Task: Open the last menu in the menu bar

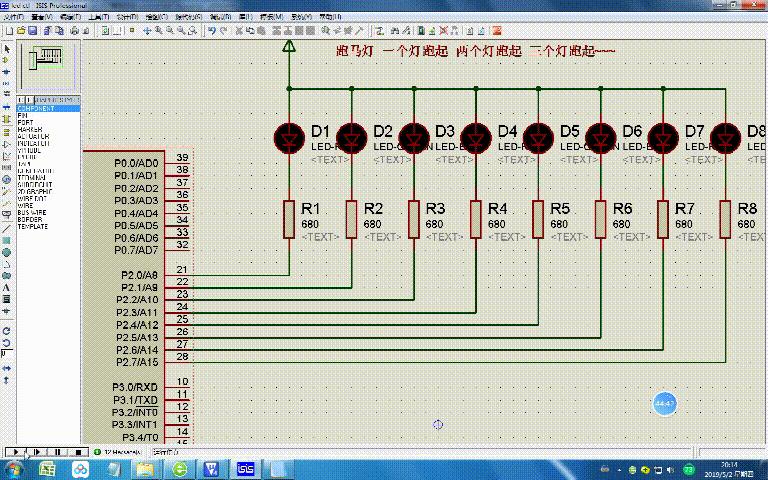Action: click(x=330, y=17)
